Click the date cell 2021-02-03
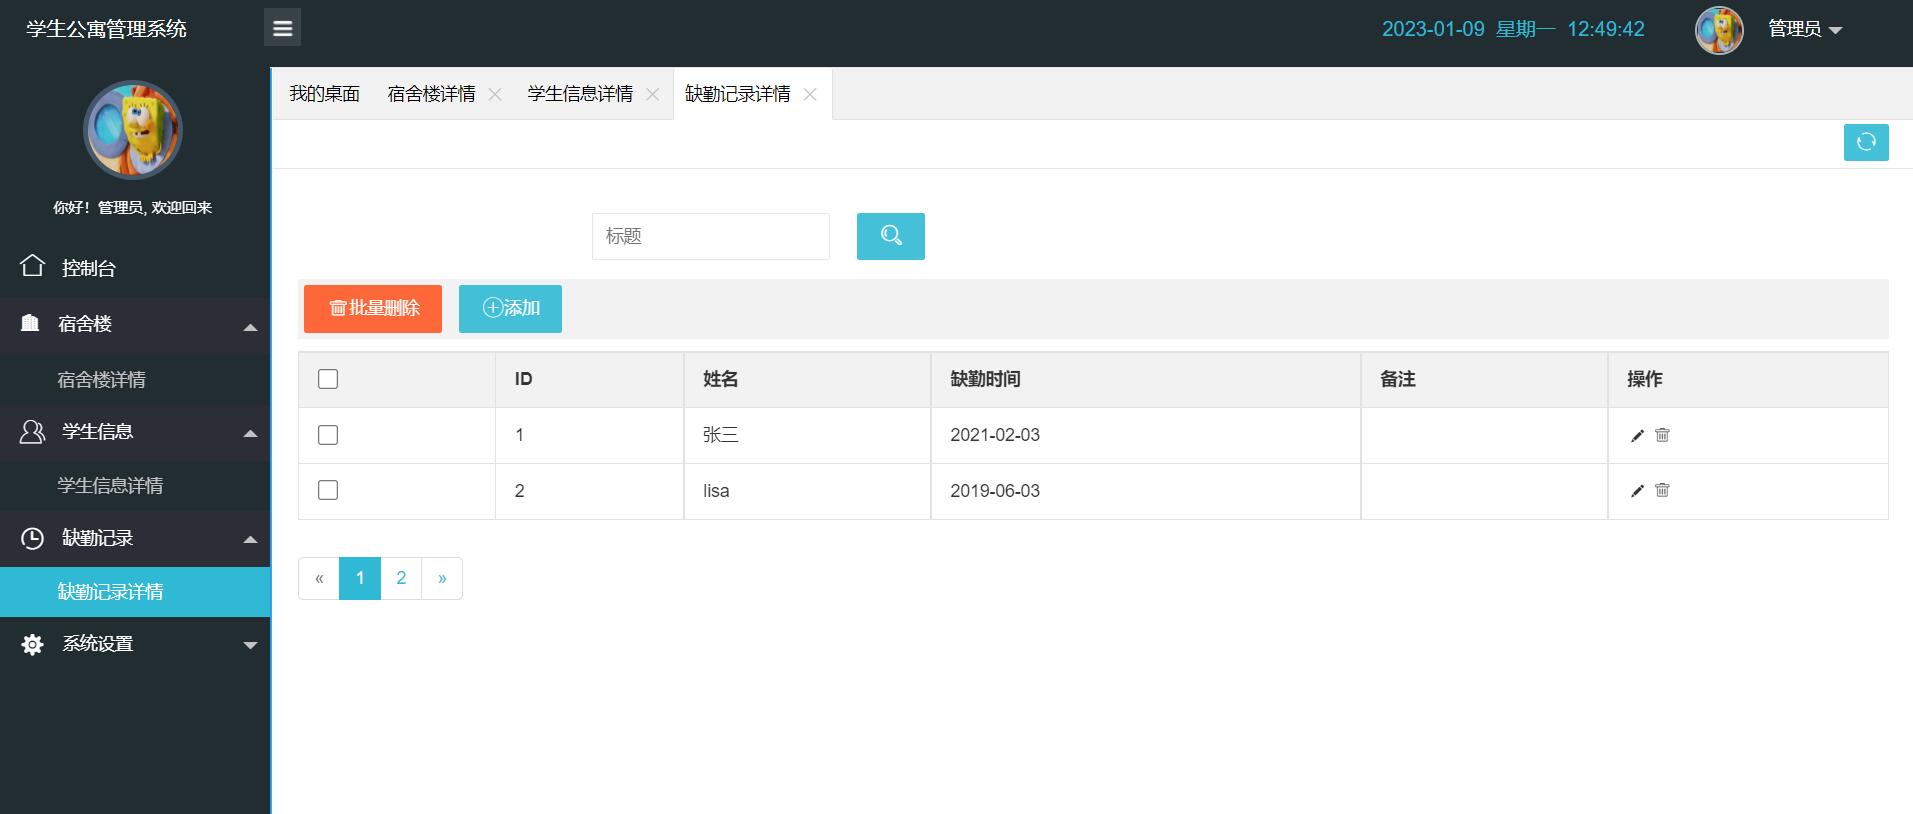The image size is (1913, 814). (x=1146, y=435)
